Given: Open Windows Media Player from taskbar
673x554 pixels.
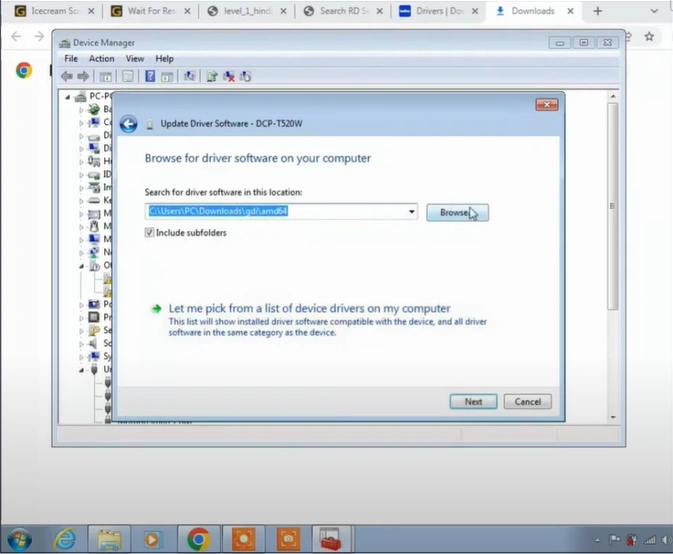Looking at the screenshot, I should click(x=152, y=539).
